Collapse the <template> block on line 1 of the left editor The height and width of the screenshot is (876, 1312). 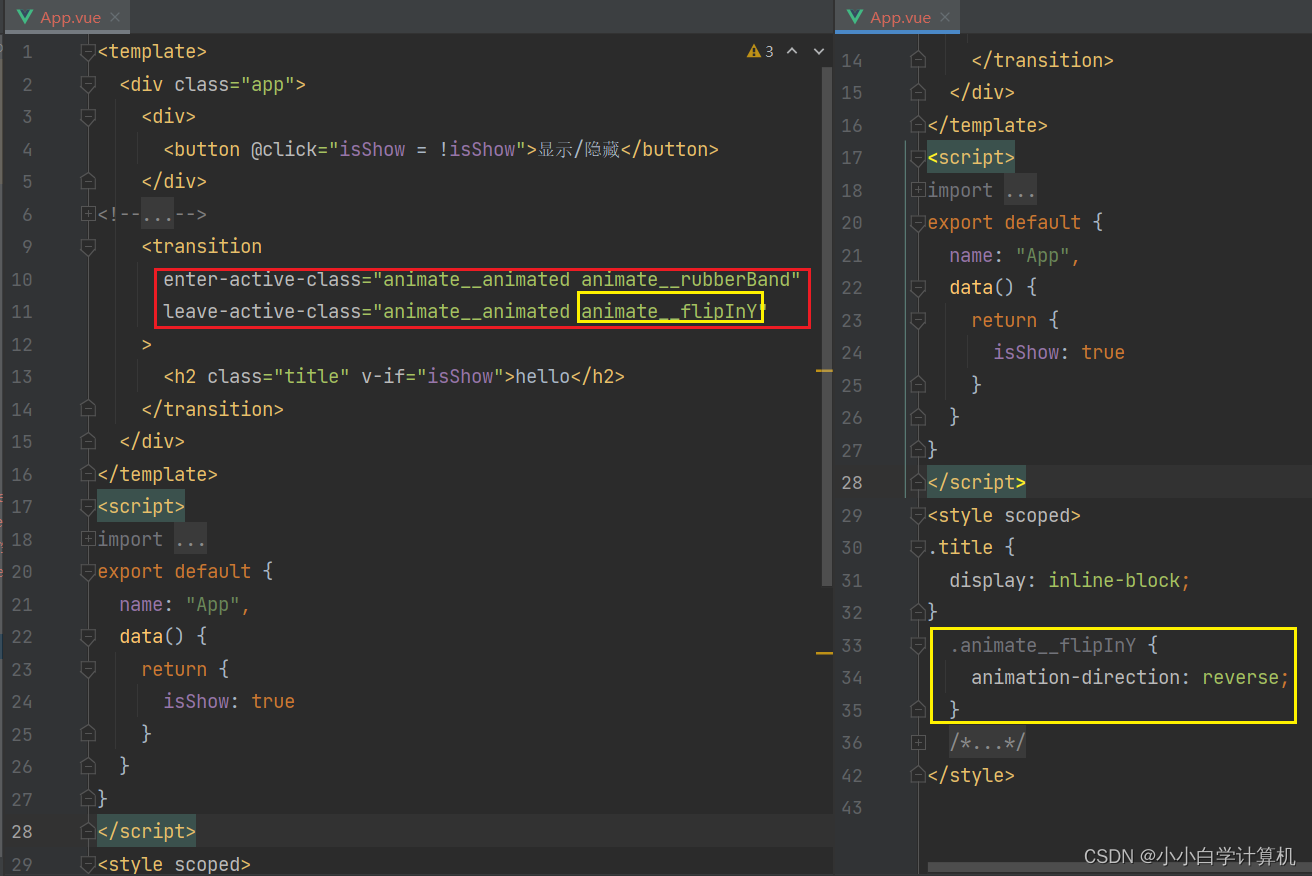click(88, 52)
